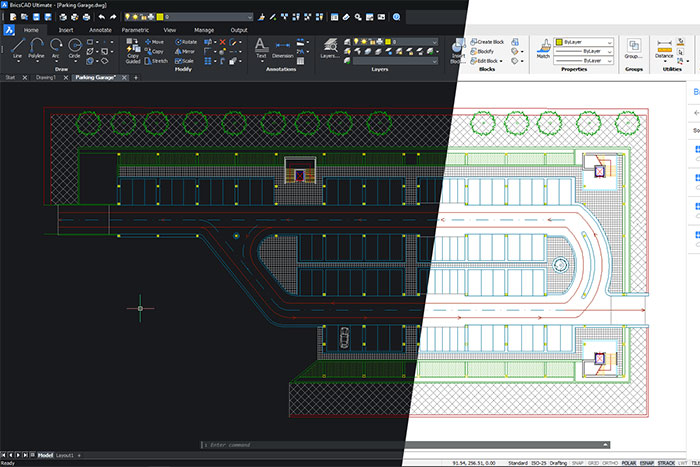Toggle LWT in the status bar
Screen dimensions: 700x467
click(x=683, y=463)
